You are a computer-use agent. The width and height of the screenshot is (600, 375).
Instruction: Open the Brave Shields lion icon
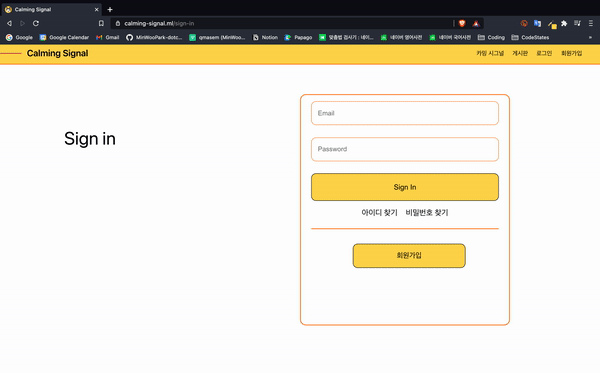click(462, 23)
